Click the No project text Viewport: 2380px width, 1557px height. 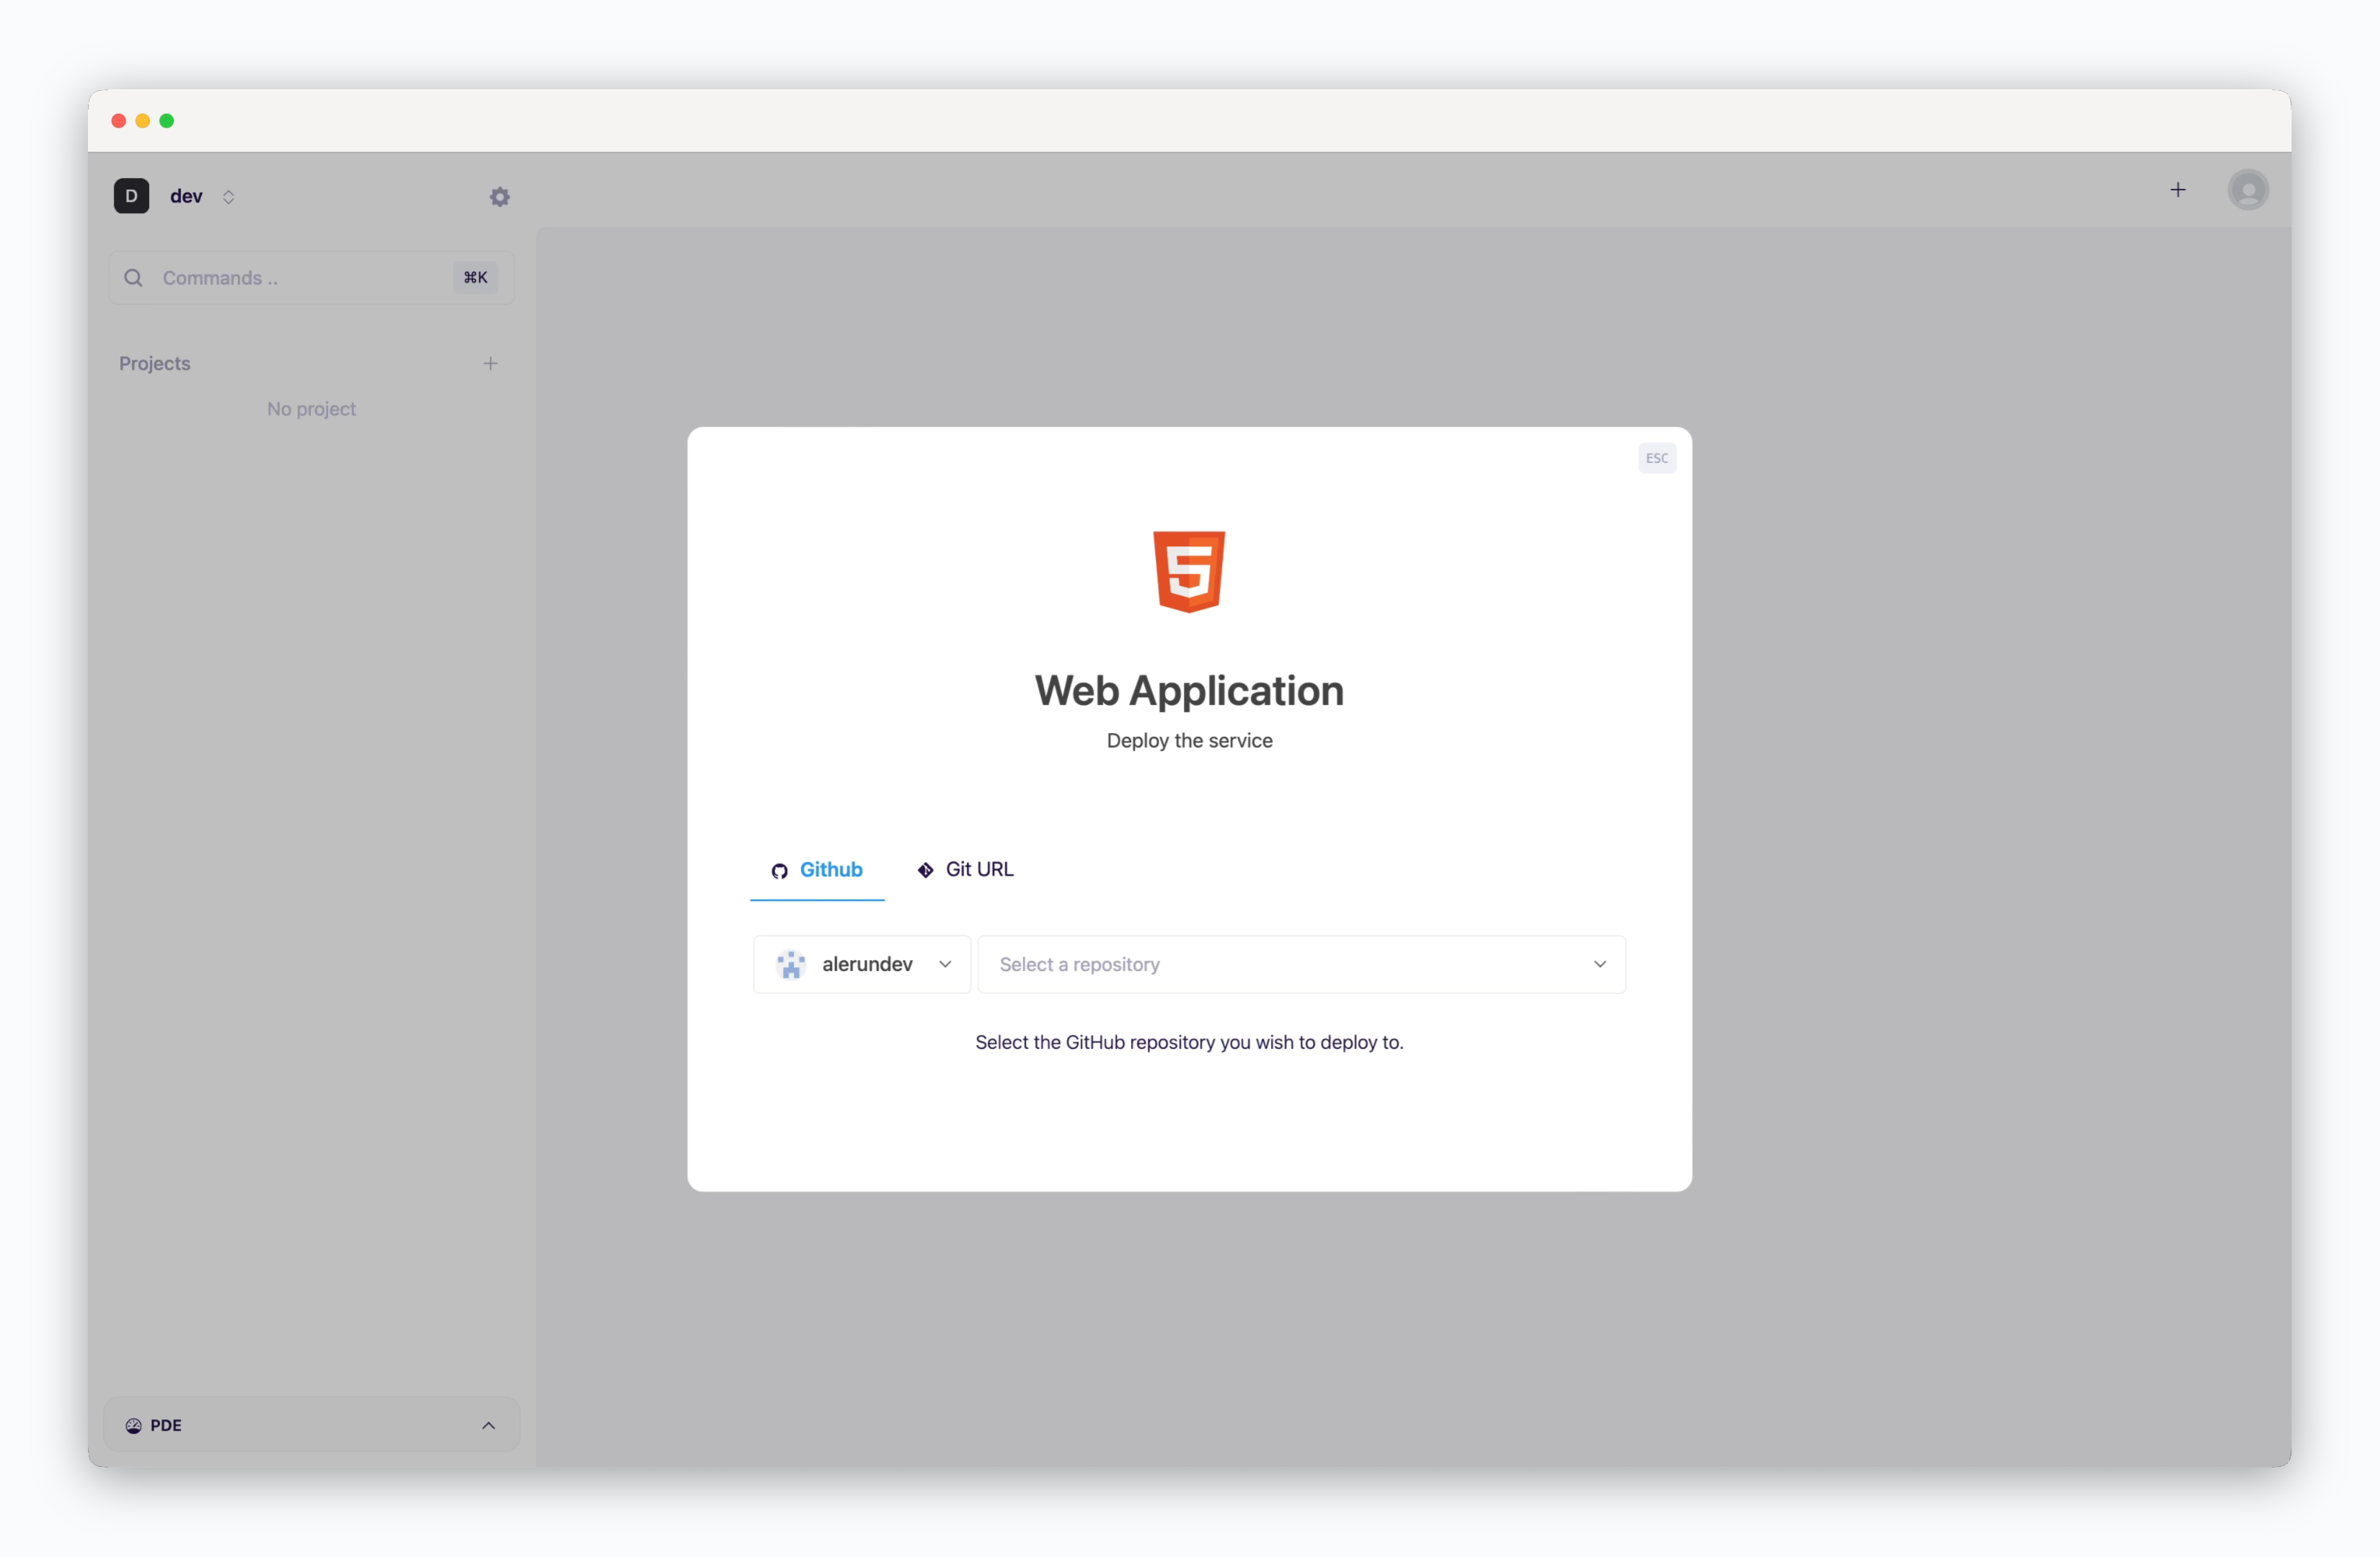pyautogui.click(x=311, y=409)
